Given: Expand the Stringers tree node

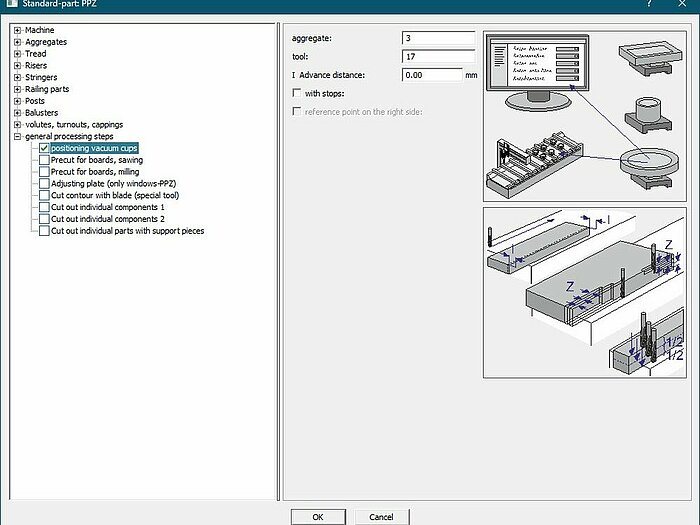Looking at the screenshot, I should pyautogui.click(x=17, y=78).
